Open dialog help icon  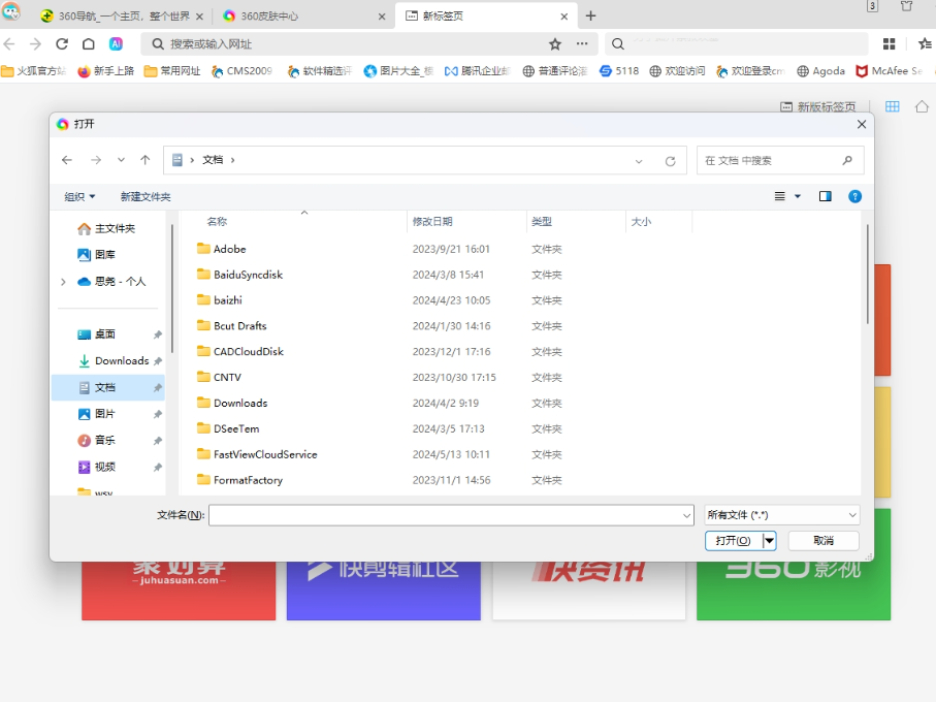855,196
